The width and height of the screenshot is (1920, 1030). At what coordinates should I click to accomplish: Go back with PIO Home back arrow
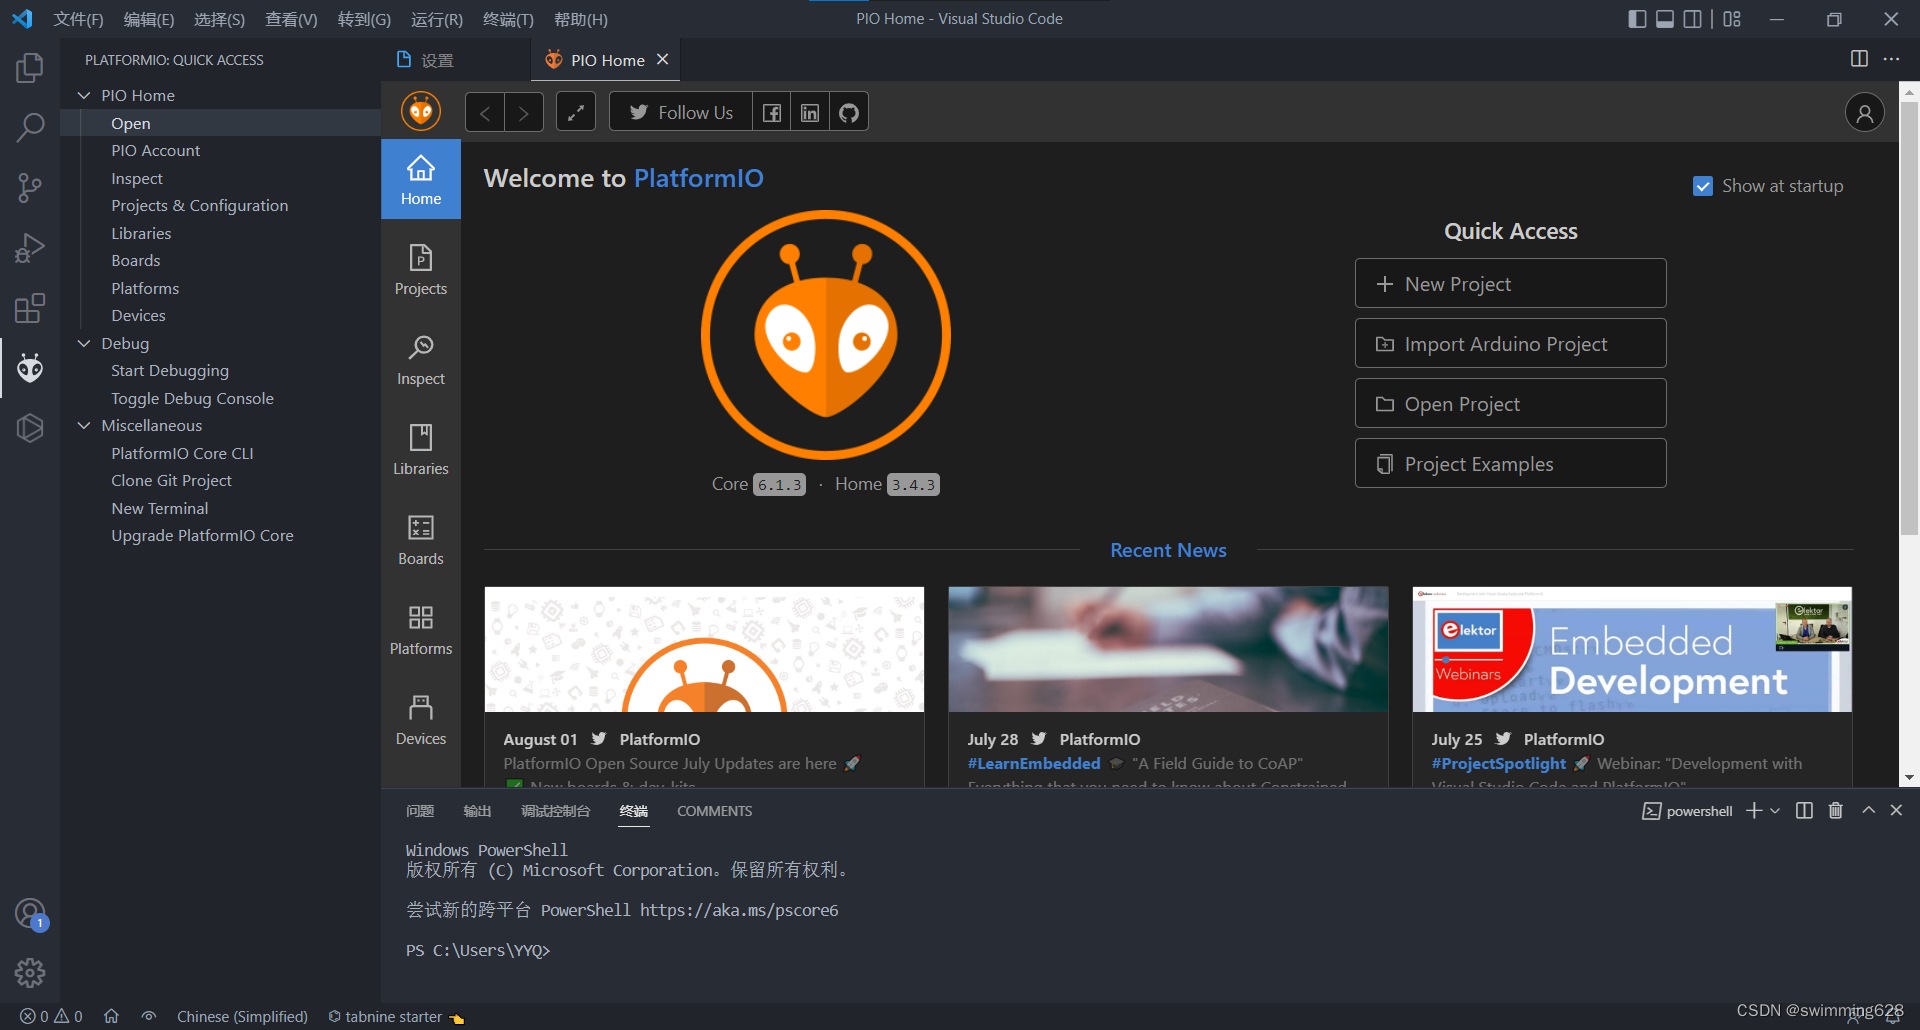(485, 112)
